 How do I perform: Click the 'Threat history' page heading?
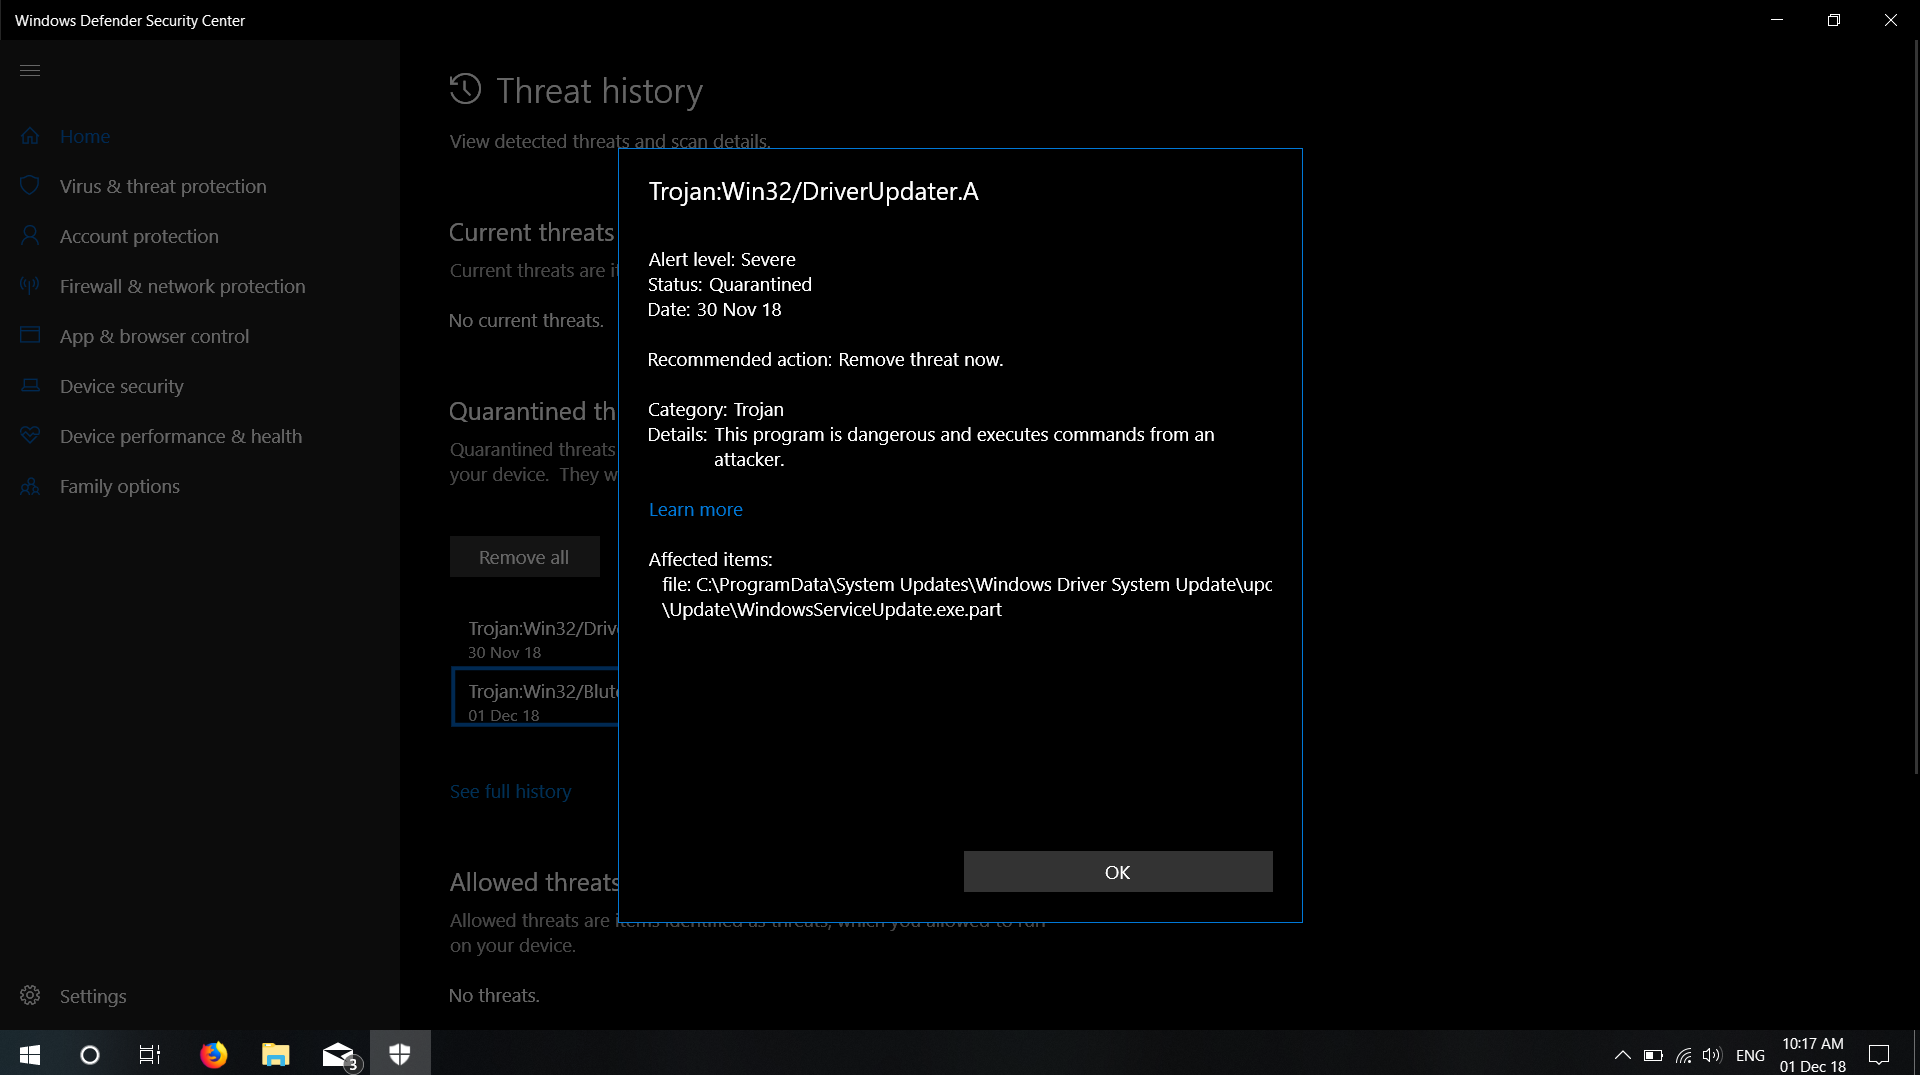[599, 91]
